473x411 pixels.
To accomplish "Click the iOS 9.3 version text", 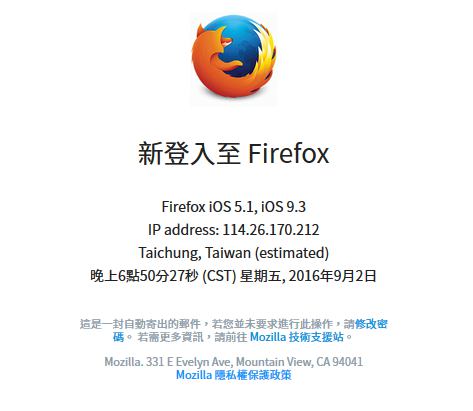I will 283,207.
